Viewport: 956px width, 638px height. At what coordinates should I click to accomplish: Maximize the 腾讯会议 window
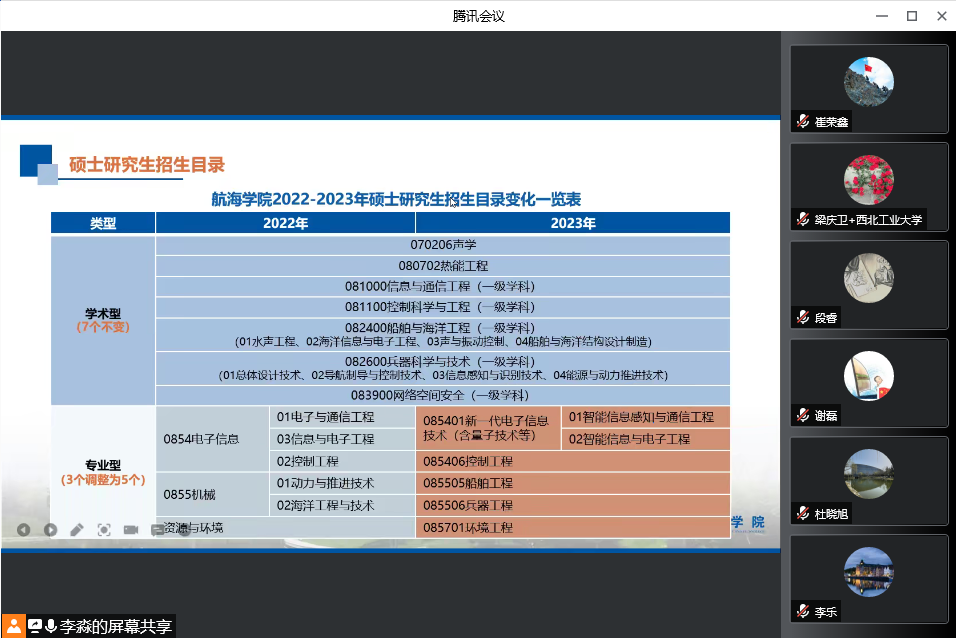point(911,15)
